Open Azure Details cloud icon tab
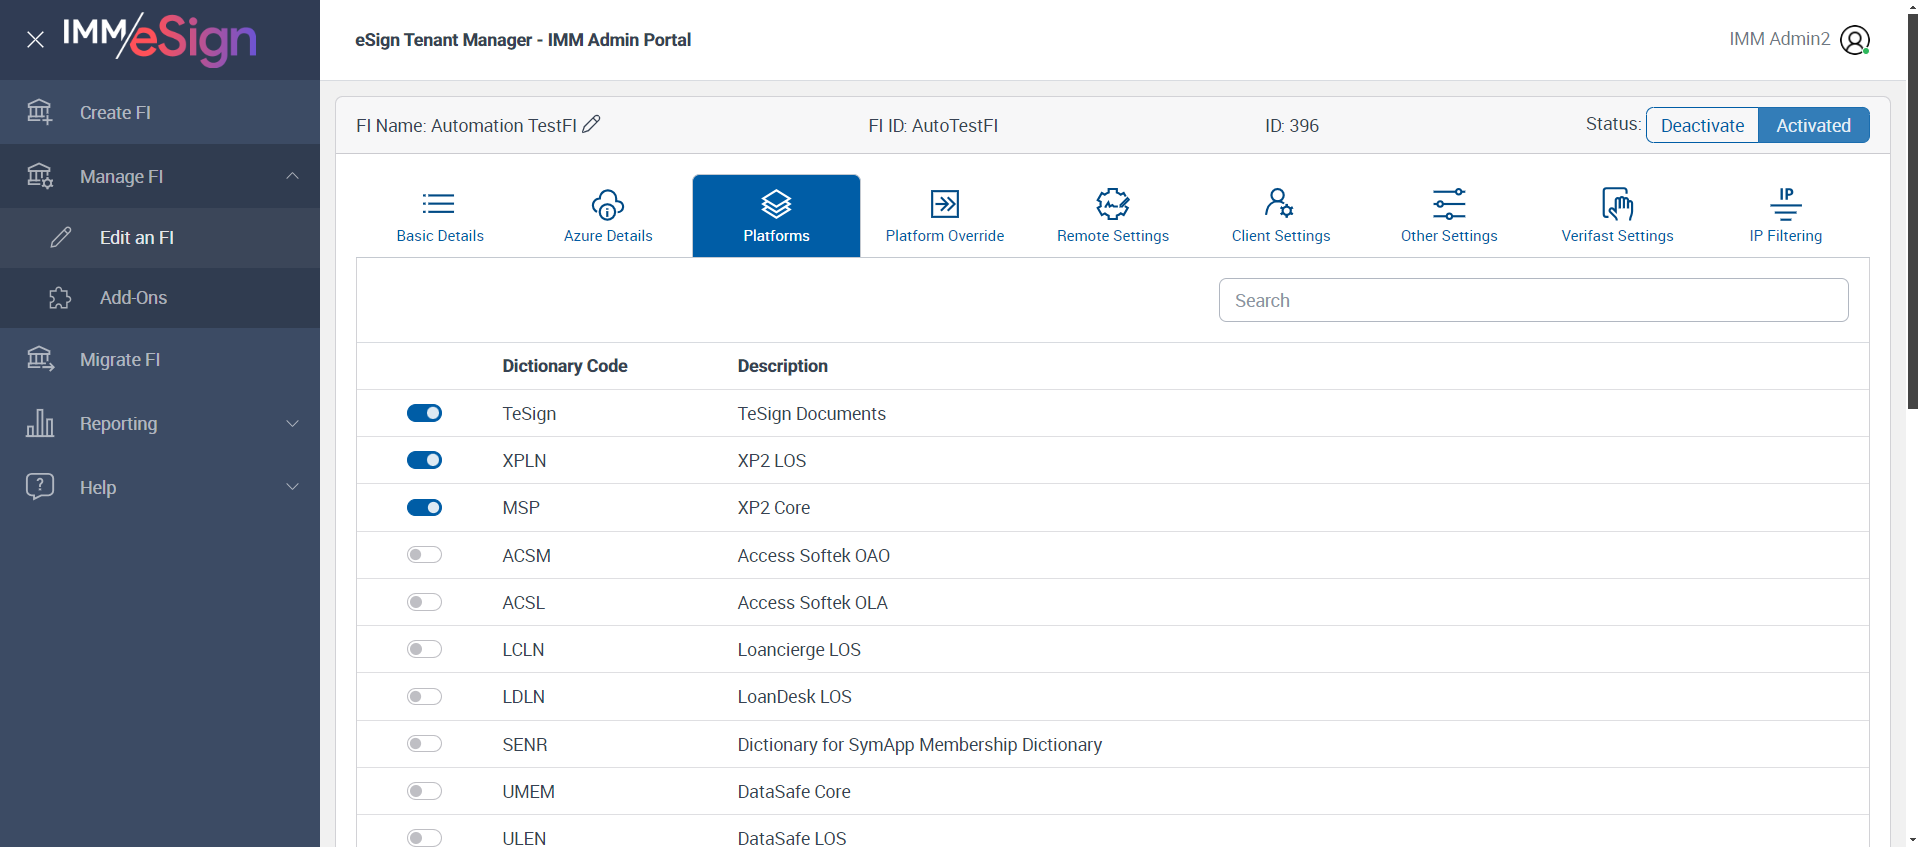Screen dimensions: 1920x847 click(x=607, y=205)
